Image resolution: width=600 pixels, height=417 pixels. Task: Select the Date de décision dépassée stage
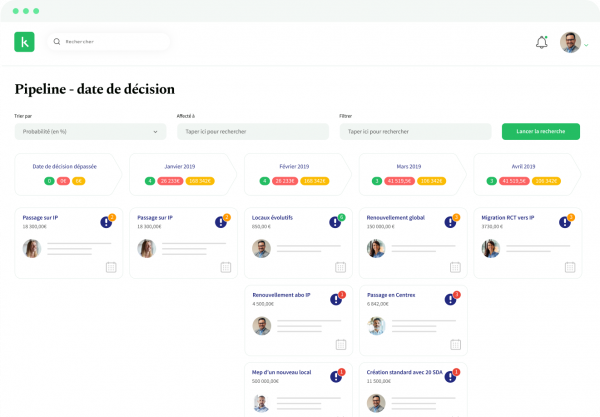pyautogui.click(x=65, y=166)
